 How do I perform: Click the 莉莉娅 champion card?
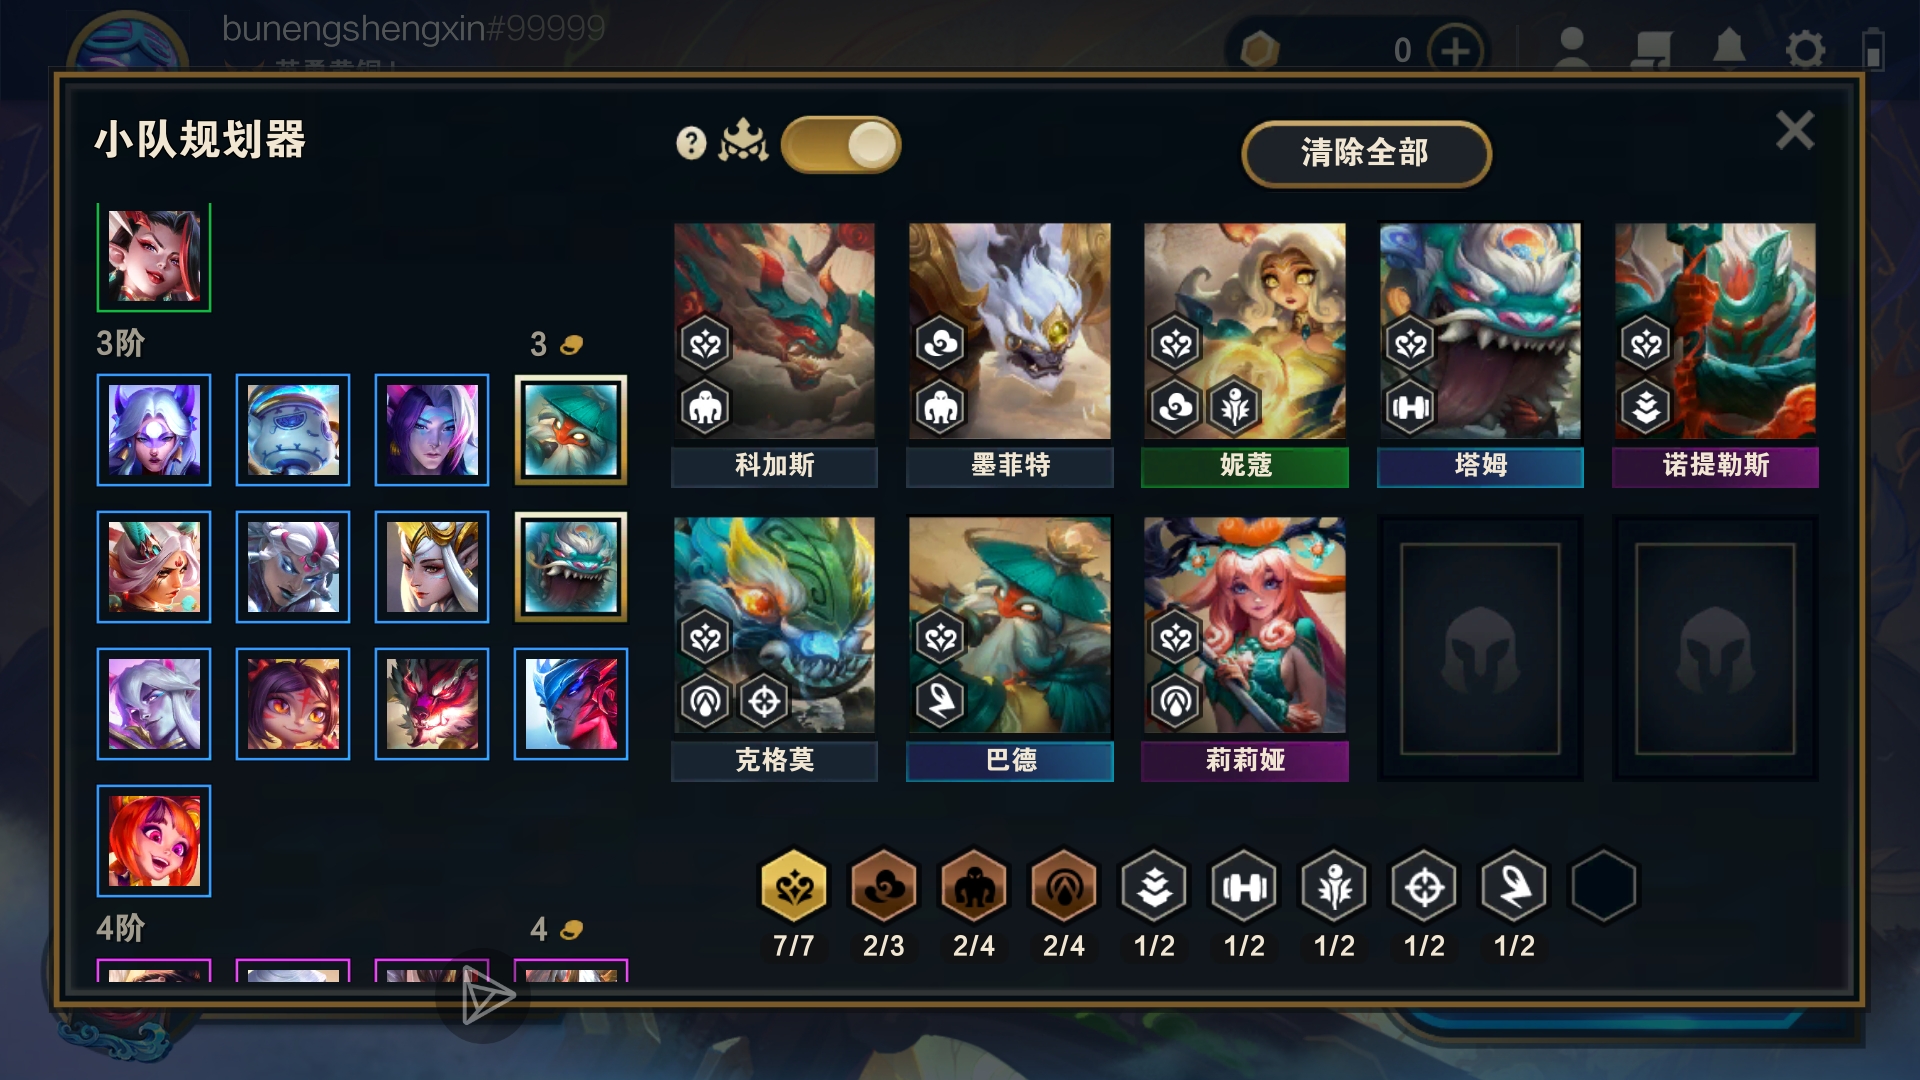coord(1245,649)
